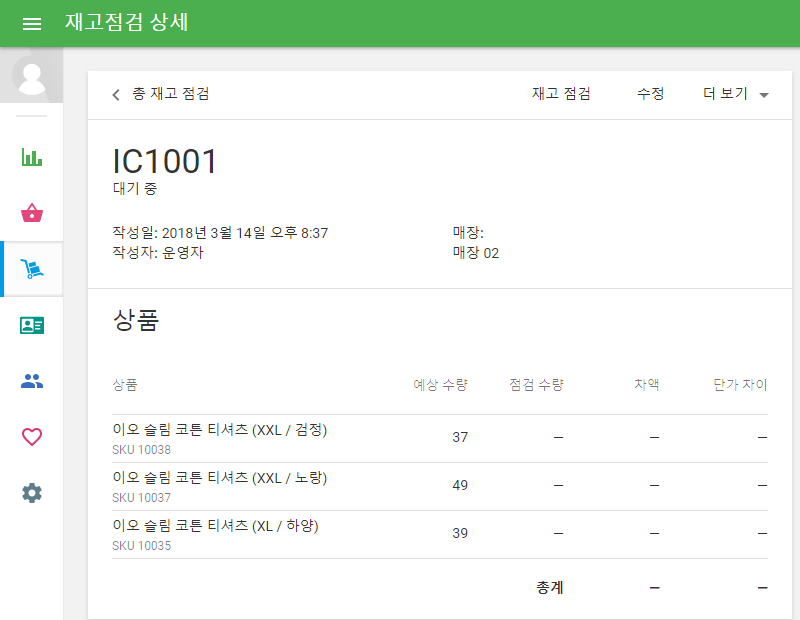The image size is (800, 620).
Task: Click the 예상 수량 column header
Action: 440,385
